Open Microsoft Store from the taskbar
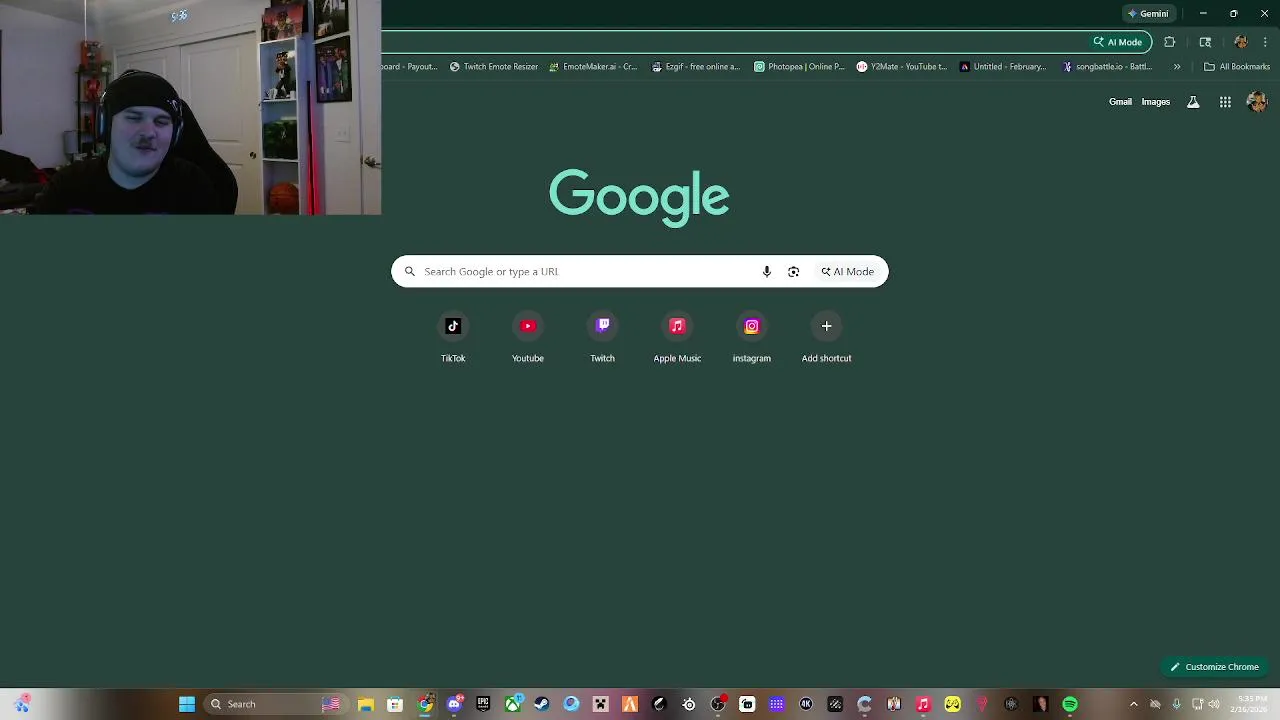Screen dimensions: 1280x720 pyautogui.click(x=395, y=704)
